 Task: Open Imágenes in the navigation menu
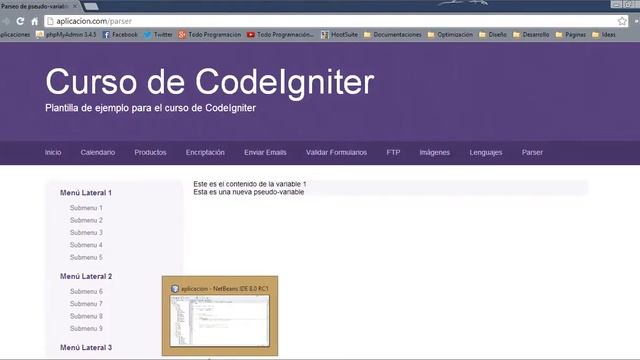coord(434,152)
